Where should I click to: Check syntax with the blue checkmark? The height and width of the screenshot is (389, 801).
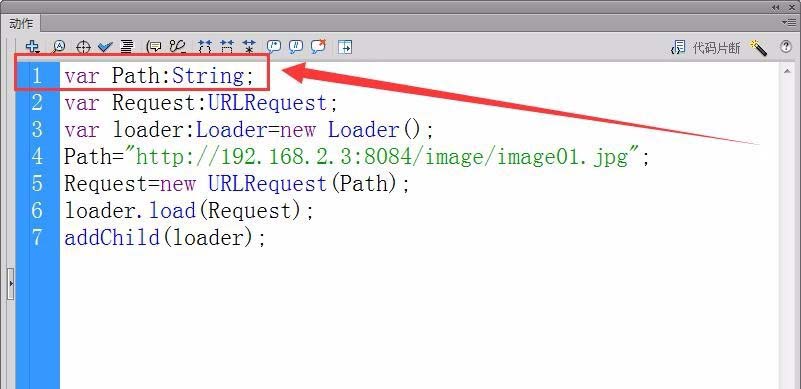105,47
